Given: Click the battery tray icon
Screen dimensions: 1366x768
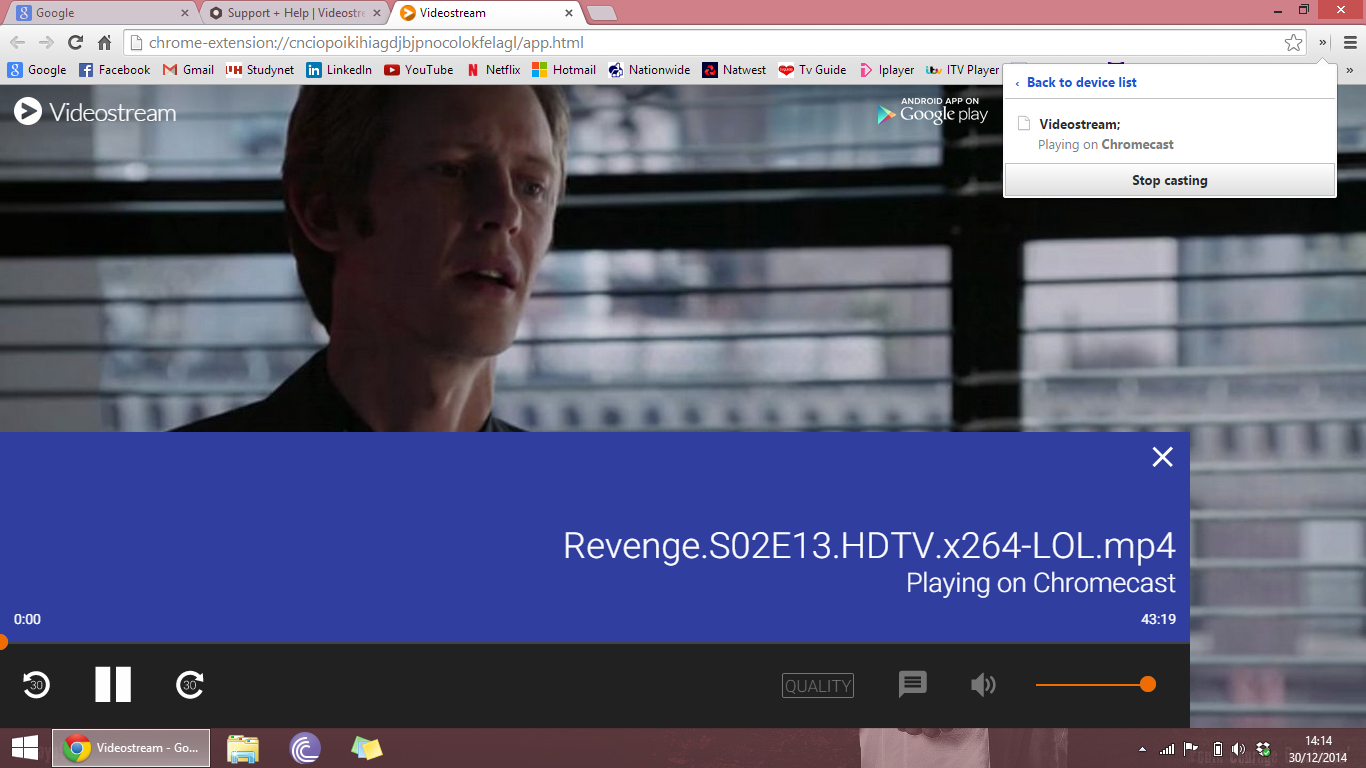Looking at the screenshot, I should 1217,749.
